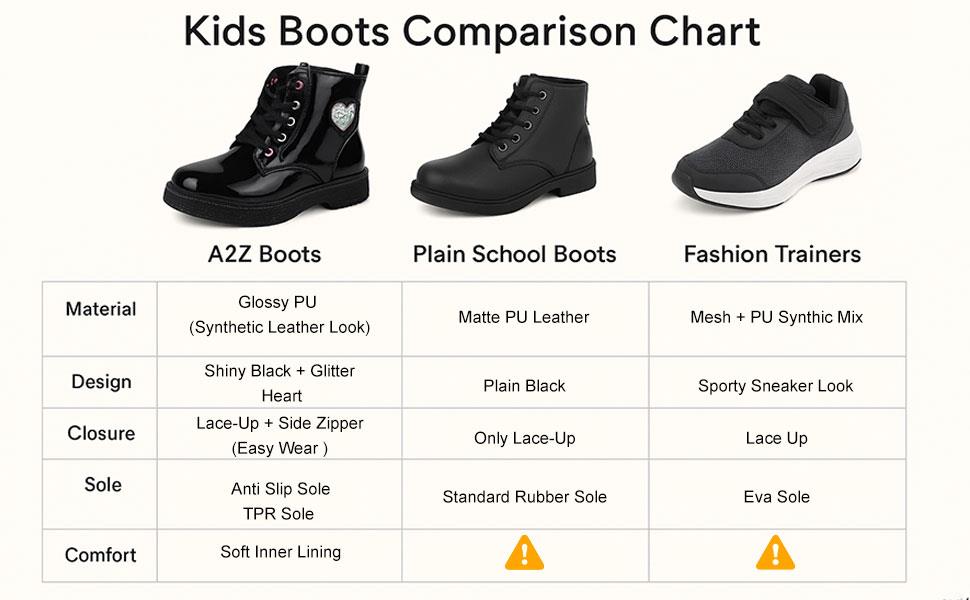The image size is (970, 600).
Task: Click the Eva Sole cell
Action: click(777, 496)
